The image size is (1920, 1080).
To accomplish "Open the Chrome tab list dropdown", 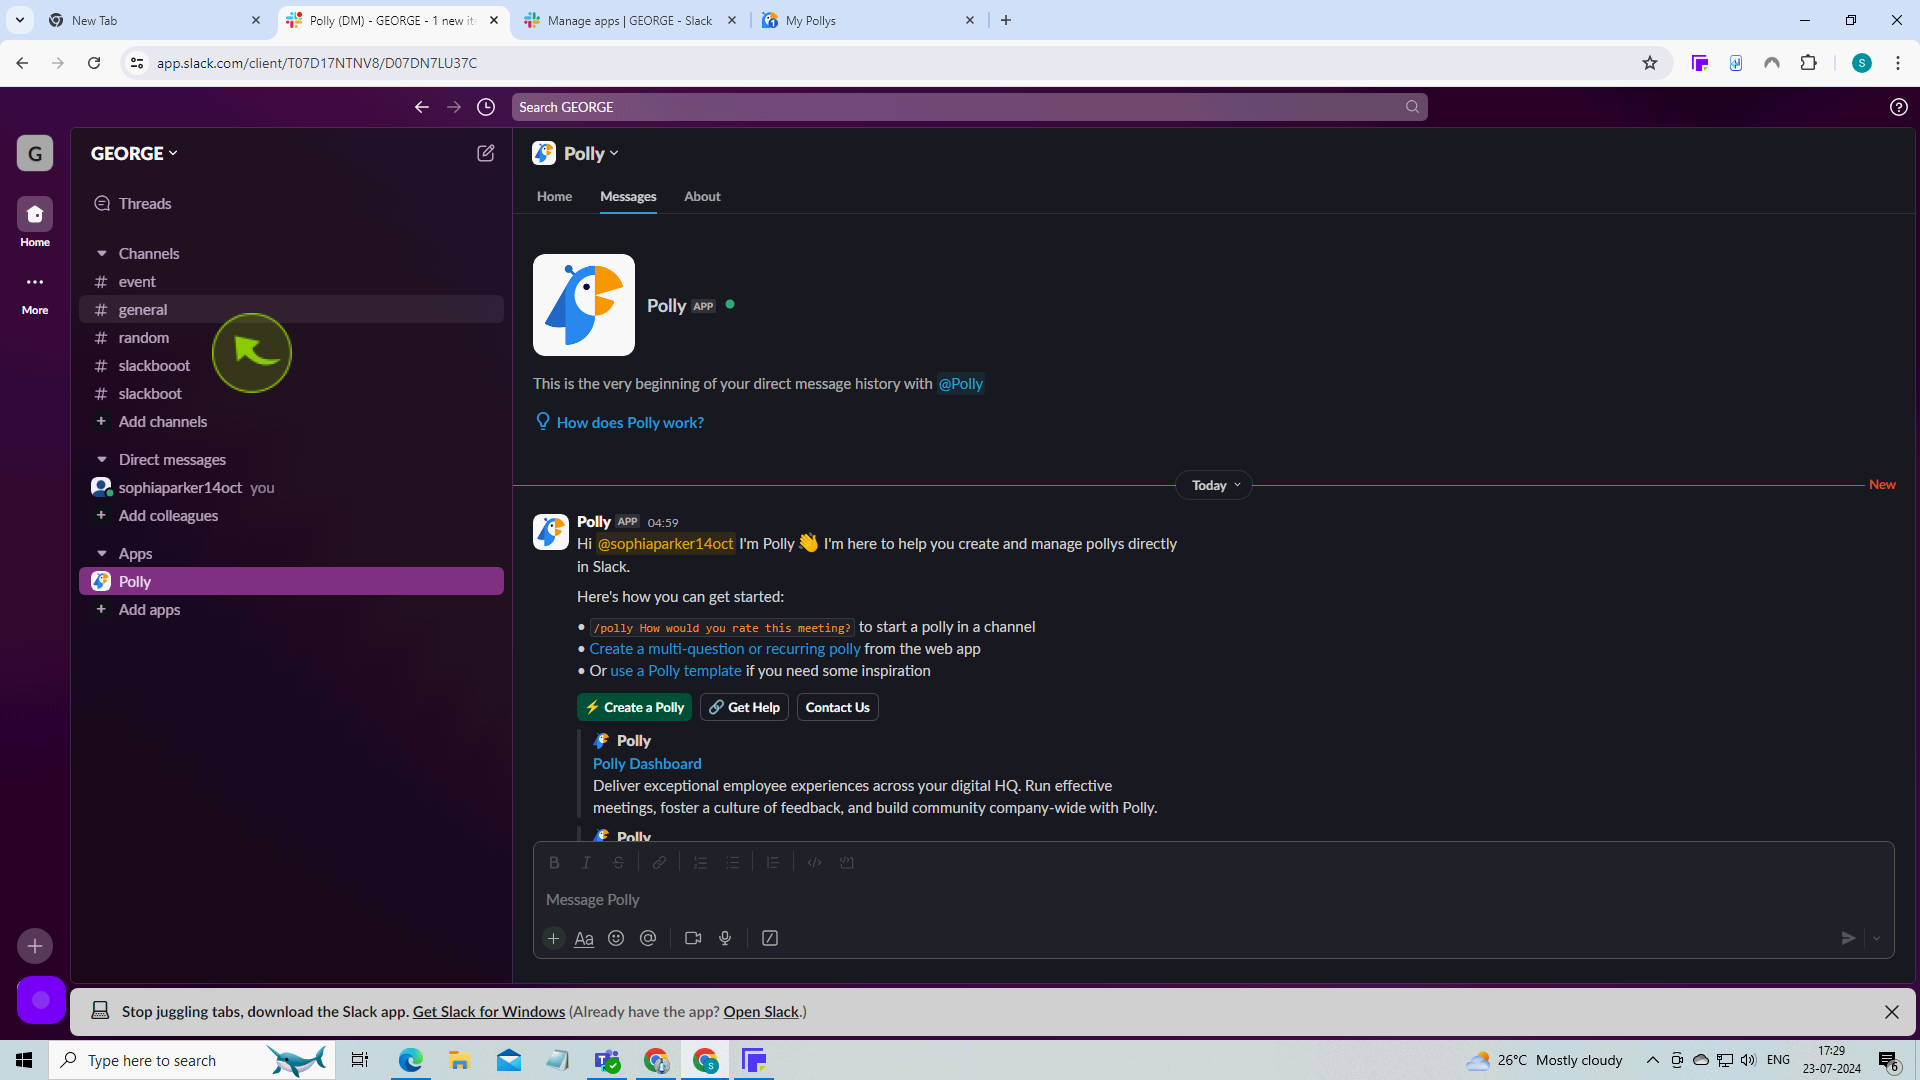I will tap(19, 20).
